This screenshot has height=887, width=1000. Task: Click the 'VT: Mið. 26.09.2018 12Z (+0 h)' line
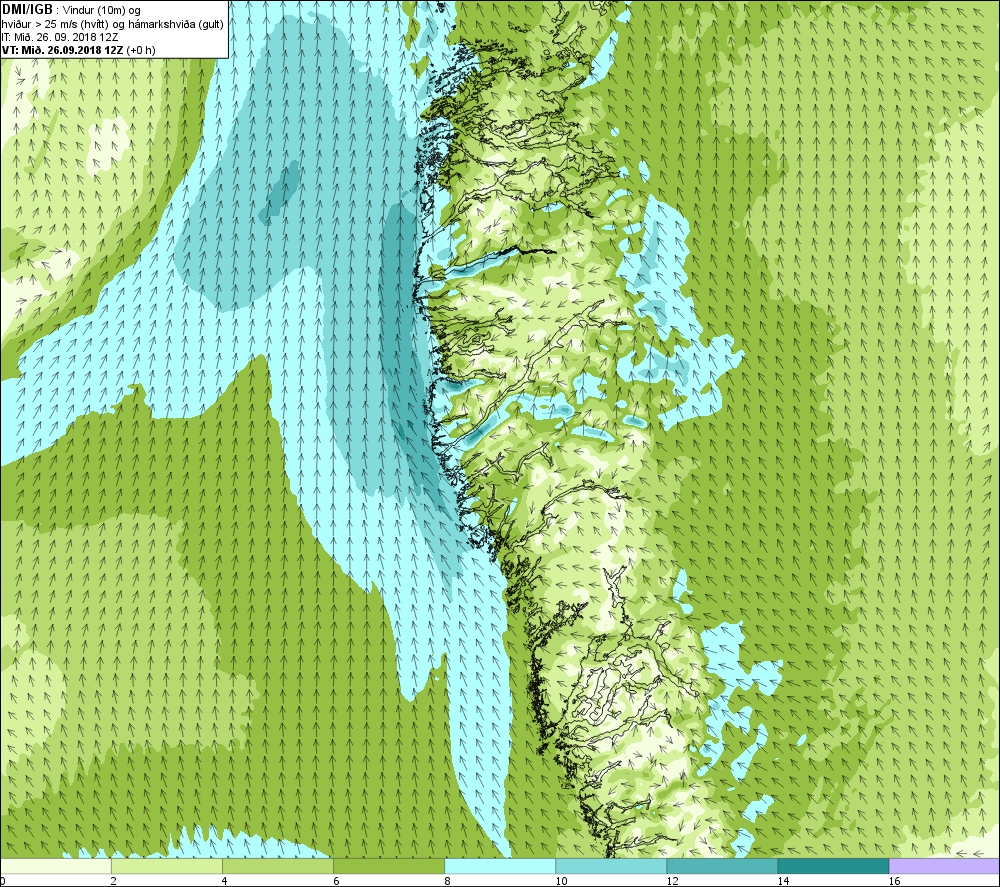point(78,50)
